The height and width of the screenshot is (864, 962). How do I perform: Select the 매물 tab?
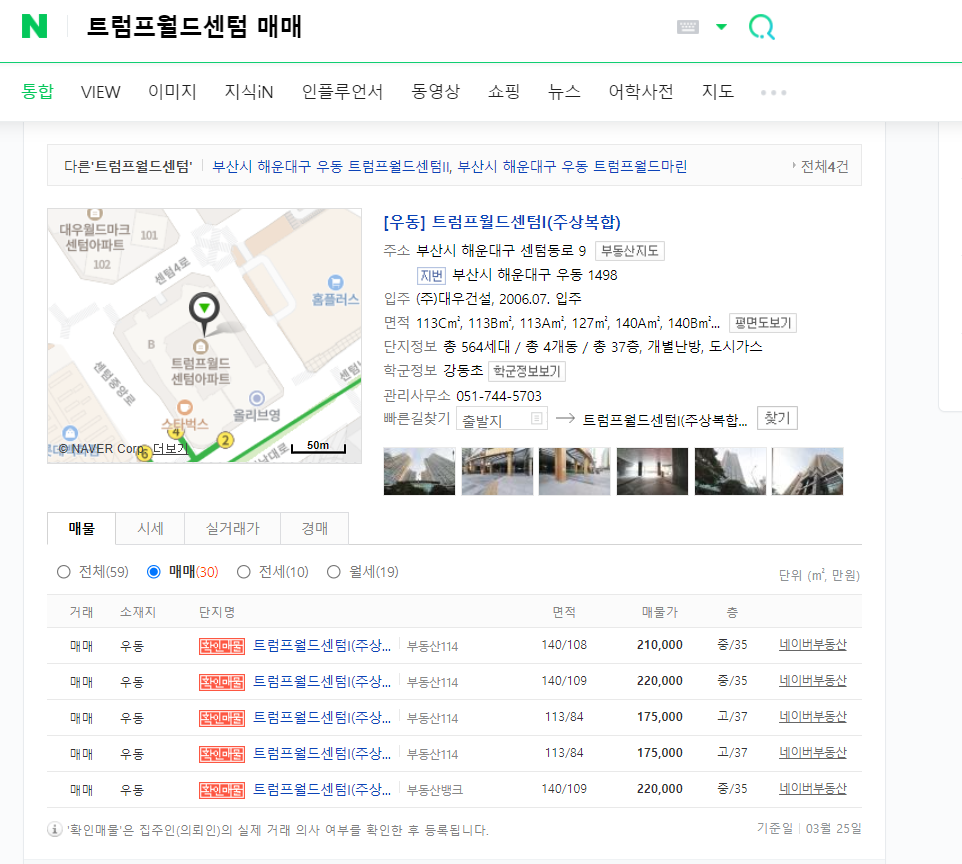[x=82, y=528]
